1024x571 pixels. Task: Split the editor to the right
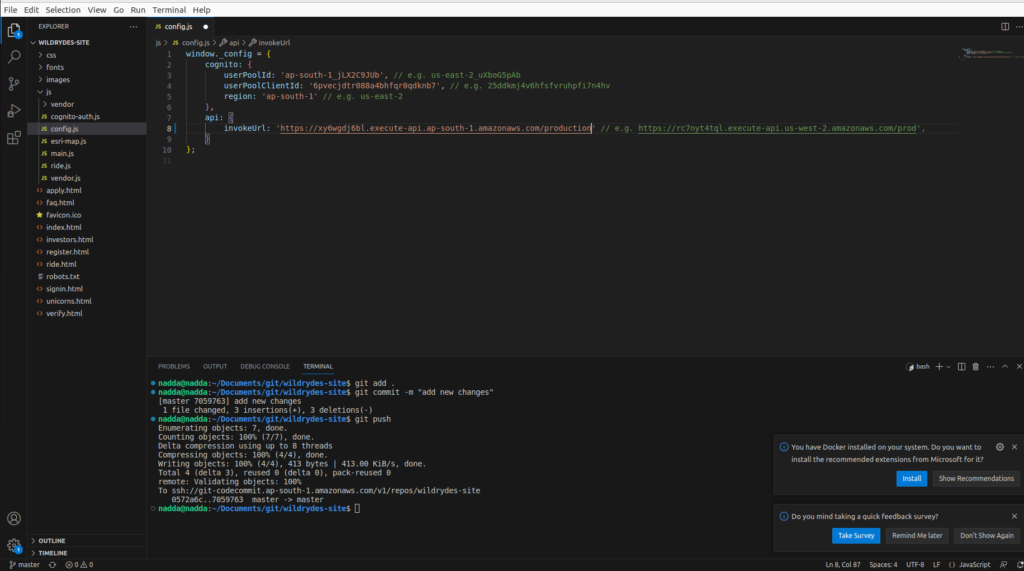[x=1005, y=27]
